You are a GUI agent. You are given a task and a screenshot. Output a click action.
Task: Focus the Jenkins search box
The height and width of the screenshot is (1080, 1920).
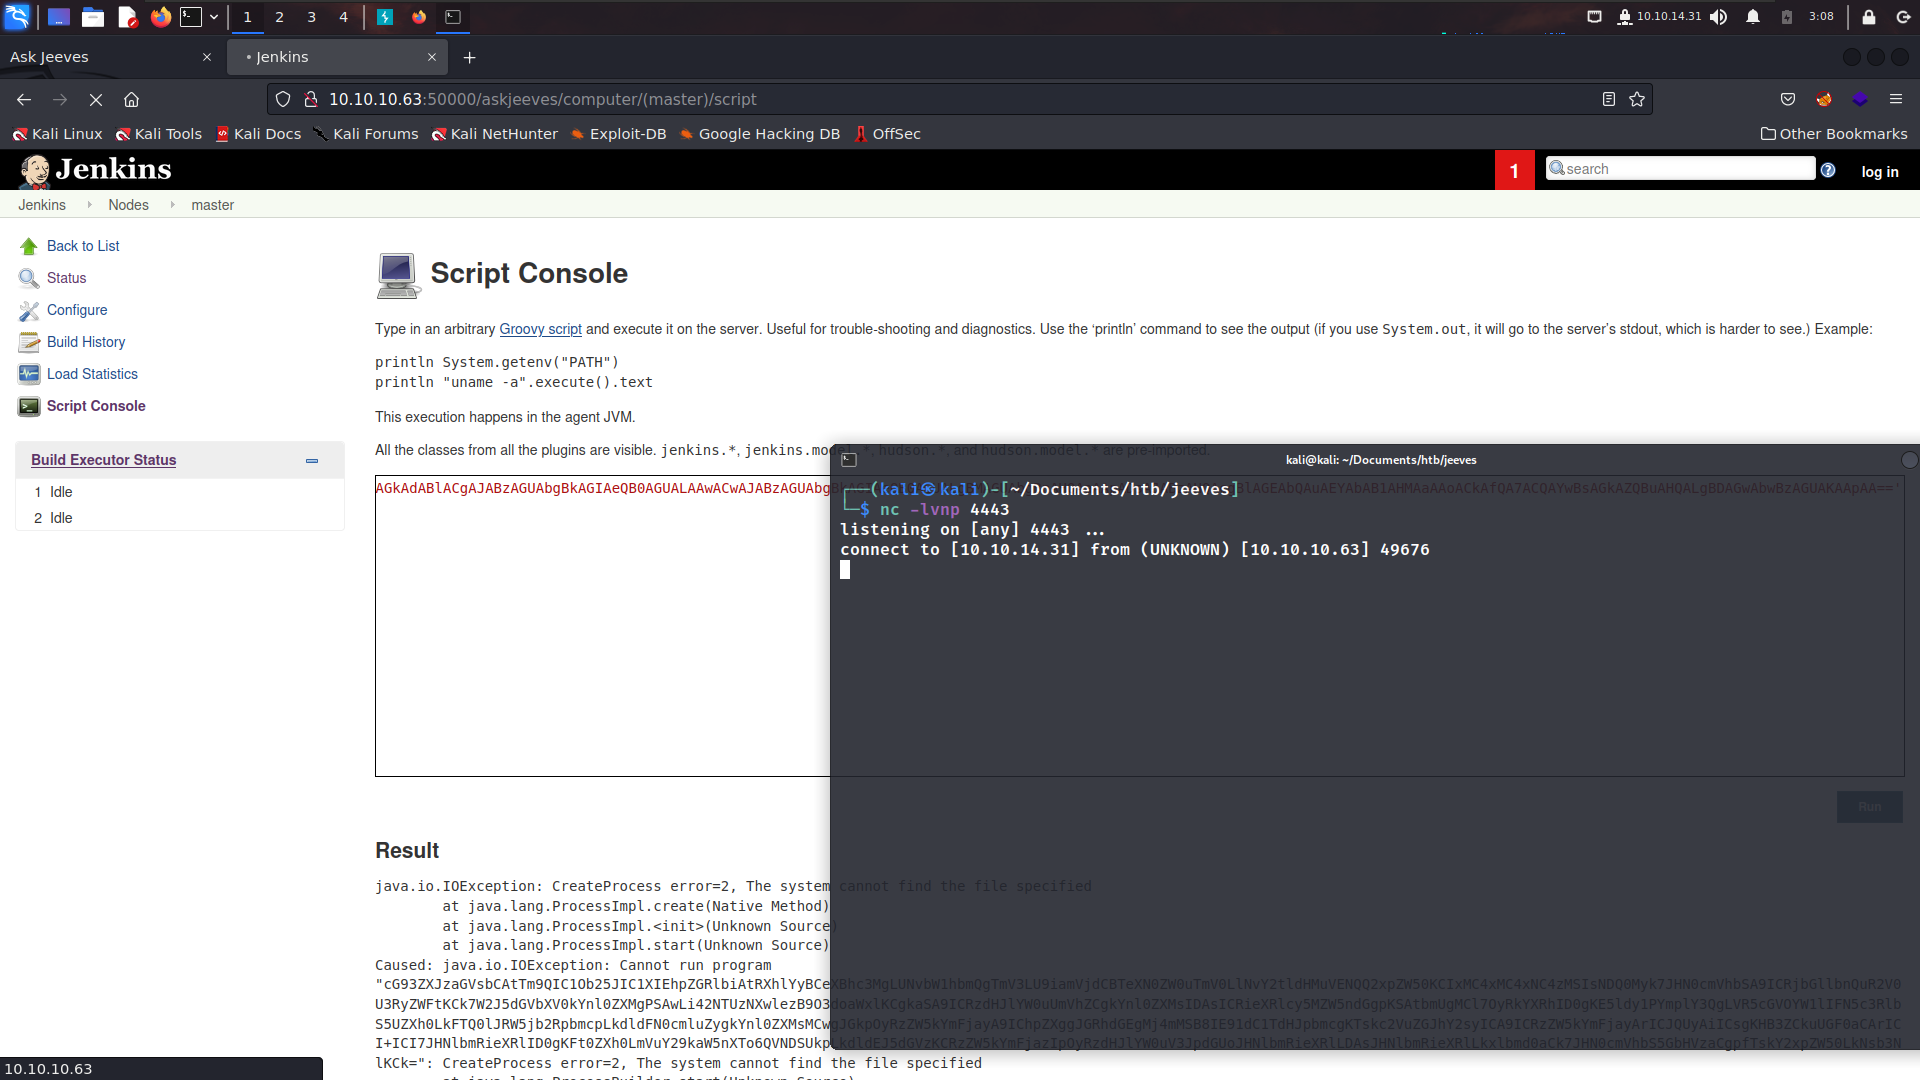point(1680,169)
